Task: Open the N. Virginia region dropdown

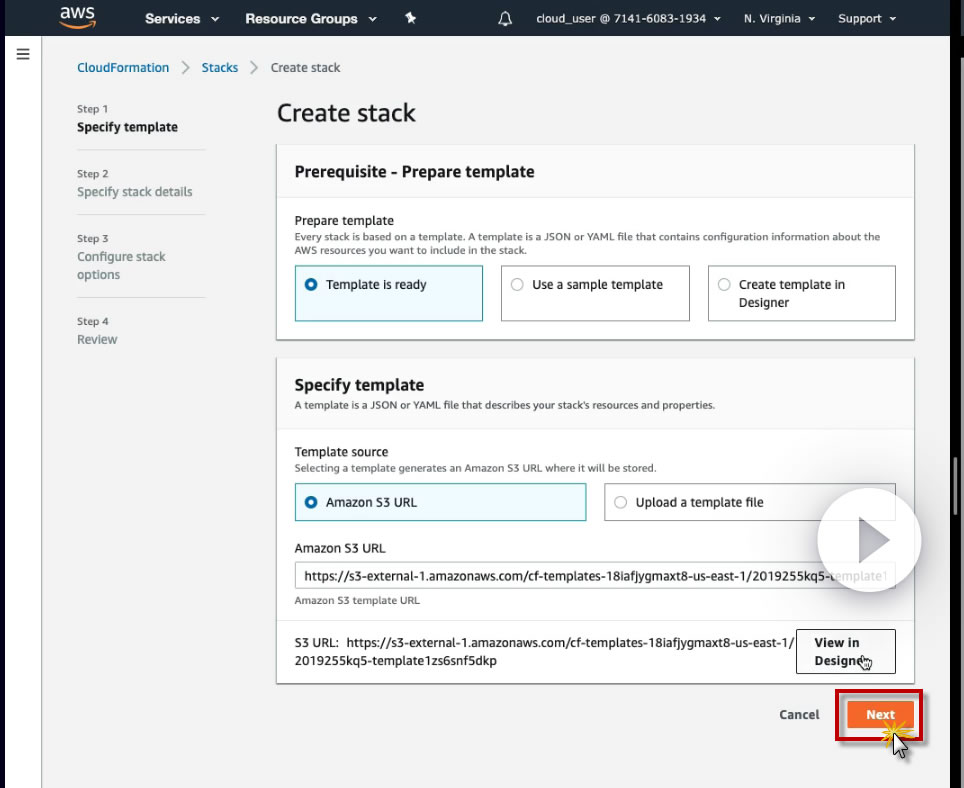Action: point(779,18)
